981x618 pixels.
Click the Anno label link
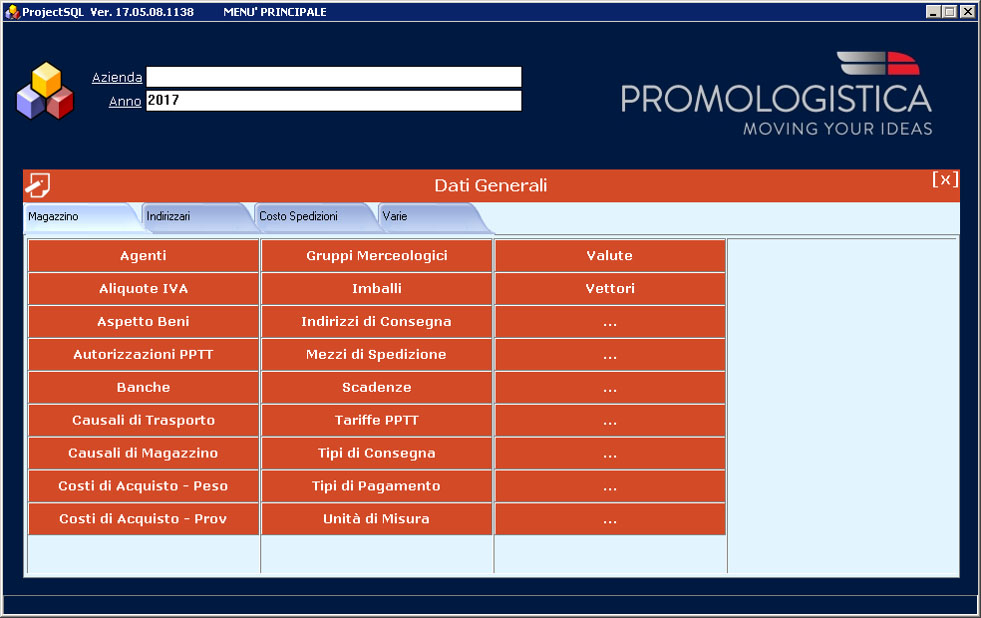click(x=125, y=101)
